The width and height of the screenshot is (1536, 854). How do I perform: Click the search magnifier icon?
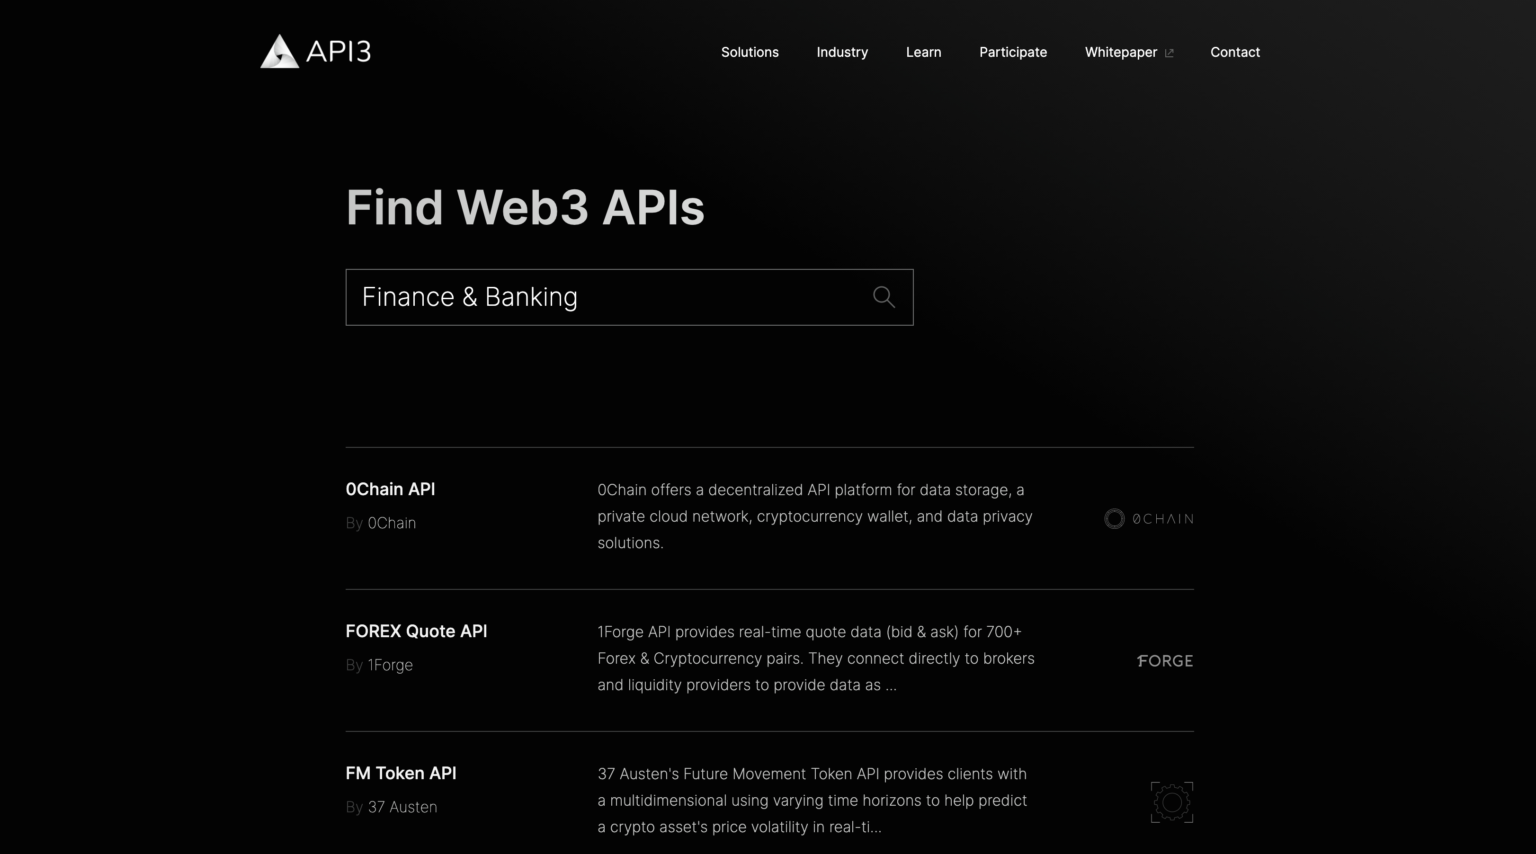[883, 297]
